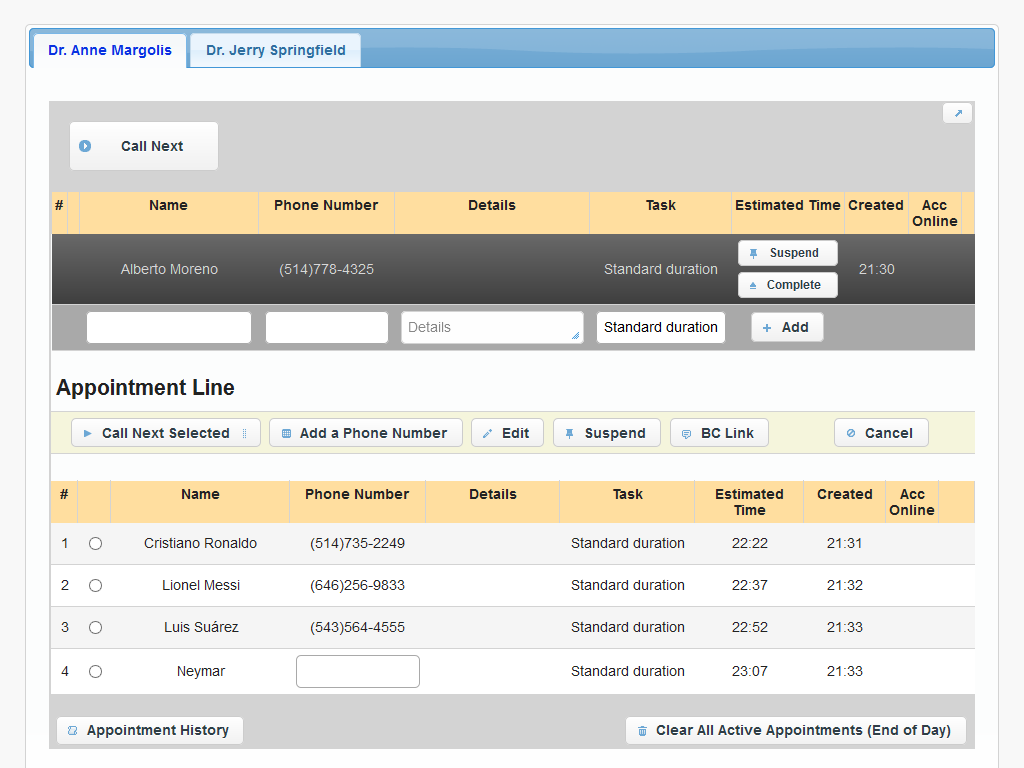The width and height of the screenshot is (1024, 768).
Task: Switch to Dr. Jerry Springfield tab
Action: [276, 50]
